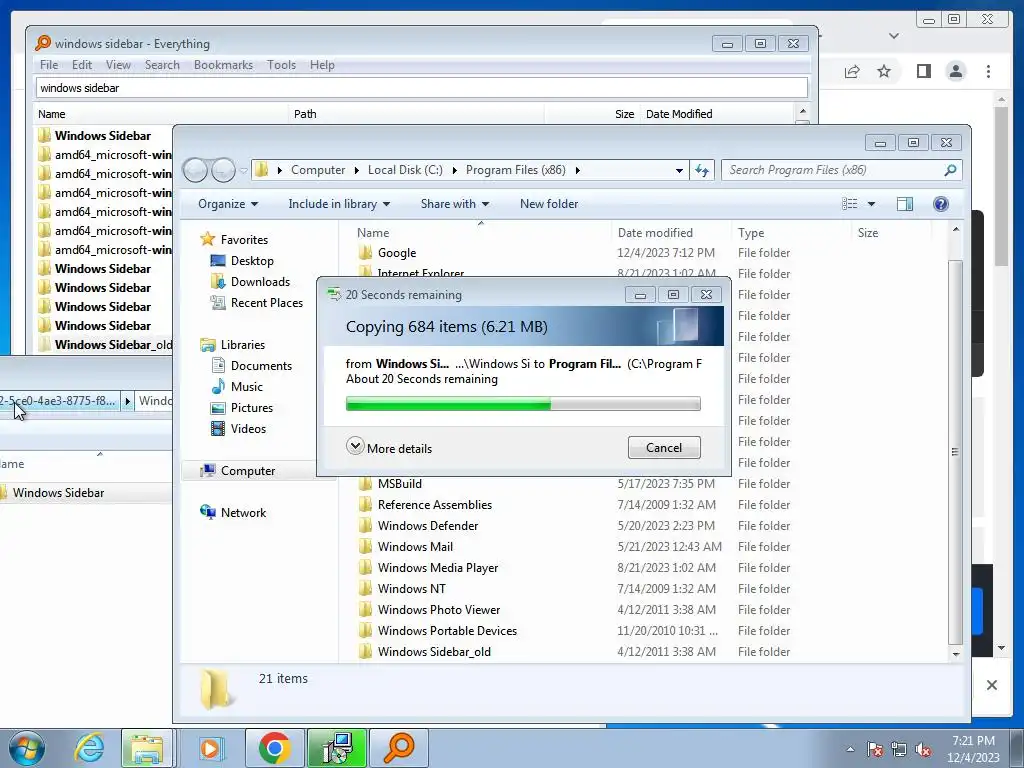Click New folder in Explorer toolbar
1024x768 pixels.
point(549,204)
